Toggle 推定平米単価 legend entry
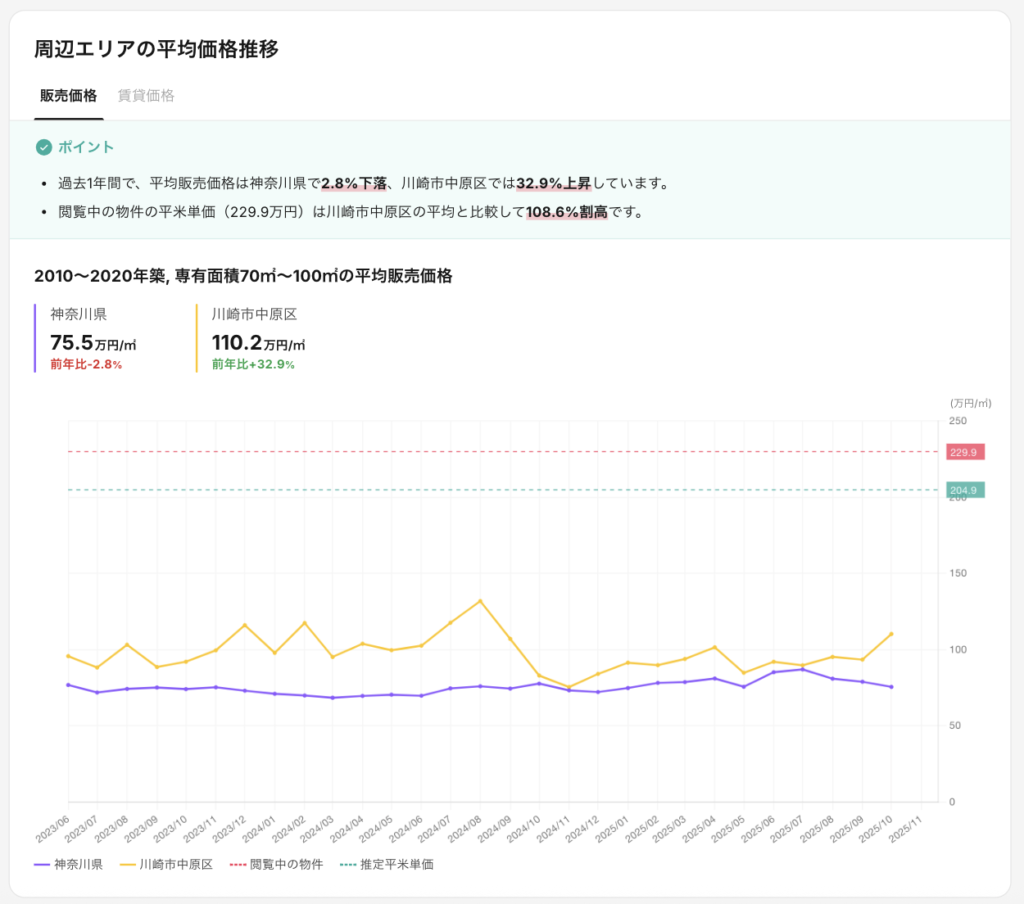The width and height of the screenshot is (1024, 904). (386, 864)
